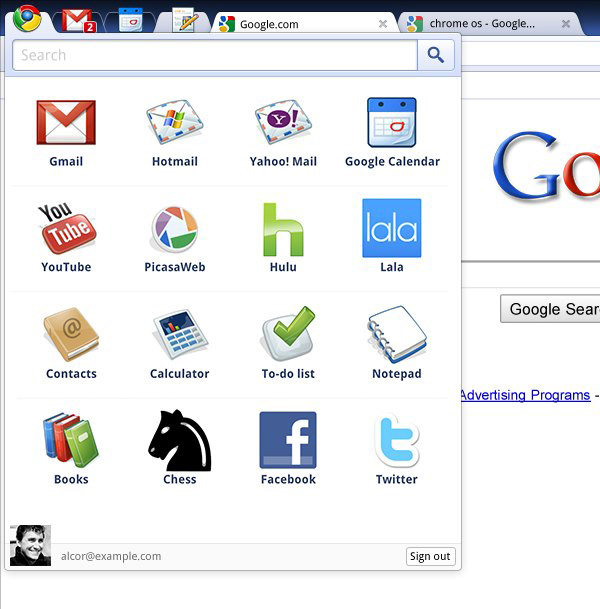Click the magnifier search button
The width and height of the screenshot is (600, 609).
coord(436,55)
